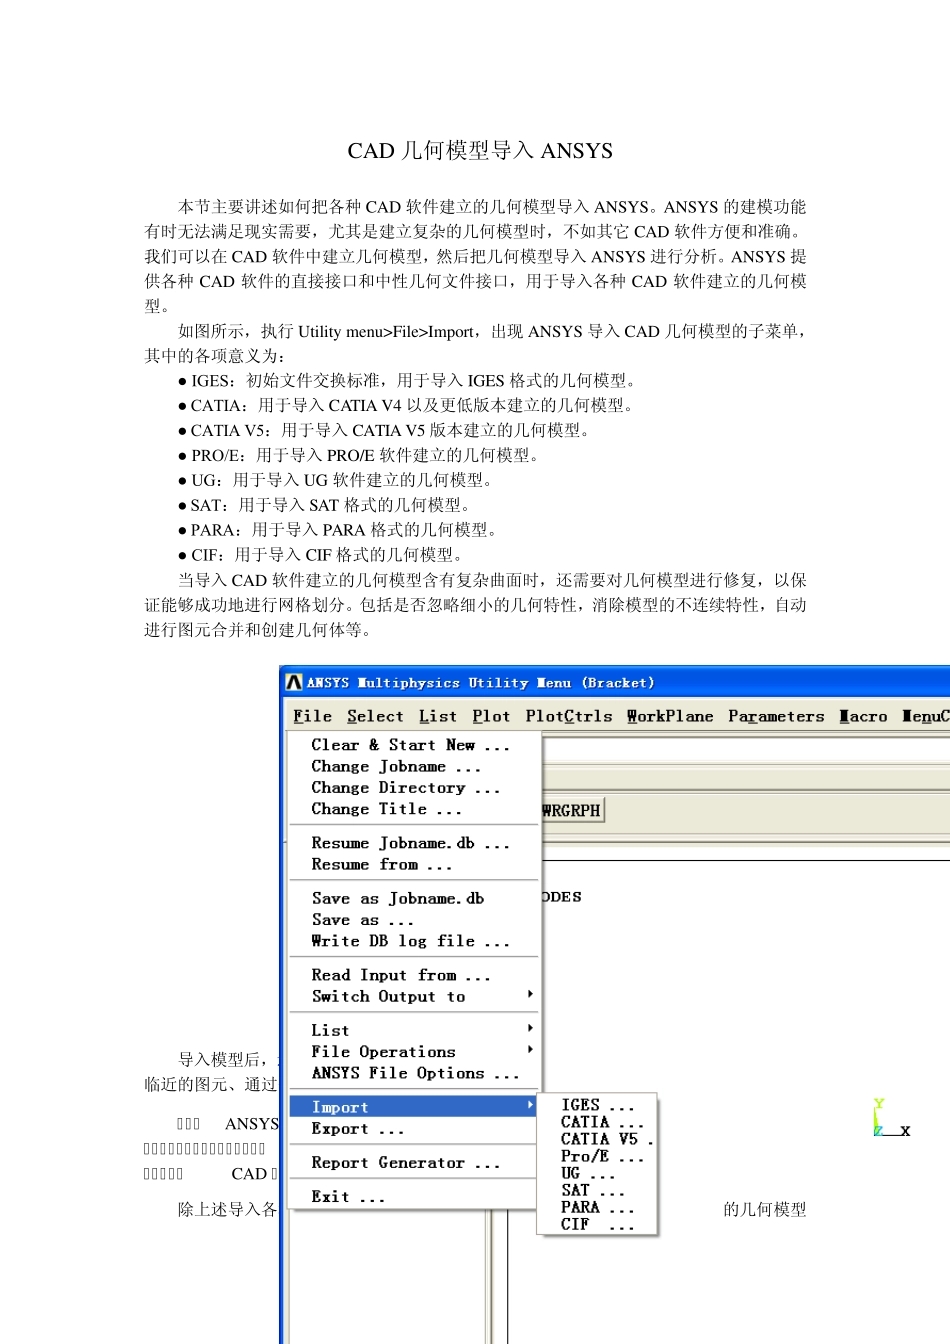
Task: Open the PlotCtrls menu
Action: (x=569, y=716)
